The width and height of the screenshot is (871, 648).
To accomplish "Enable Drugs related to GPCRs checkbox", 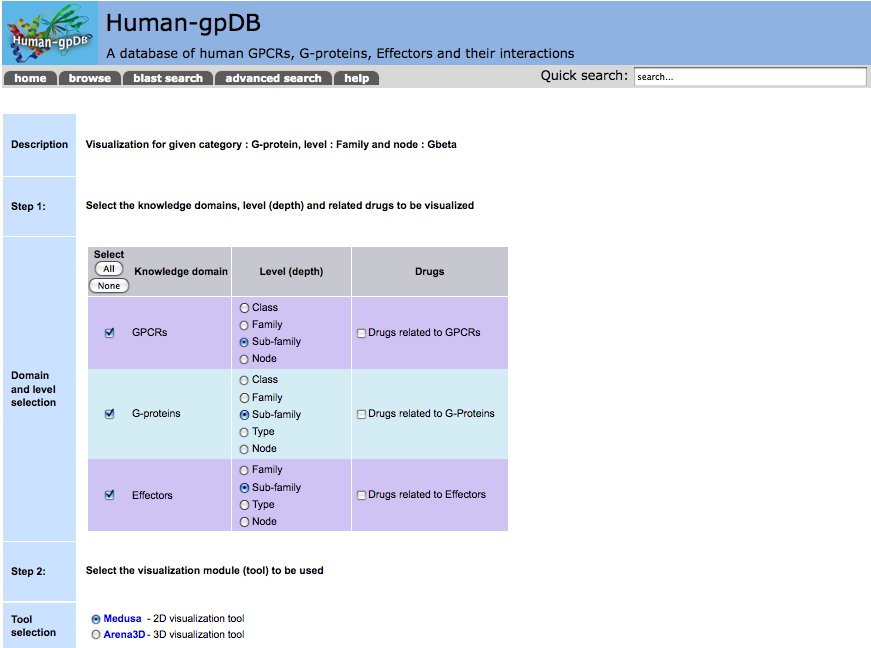I will point(362,333).
